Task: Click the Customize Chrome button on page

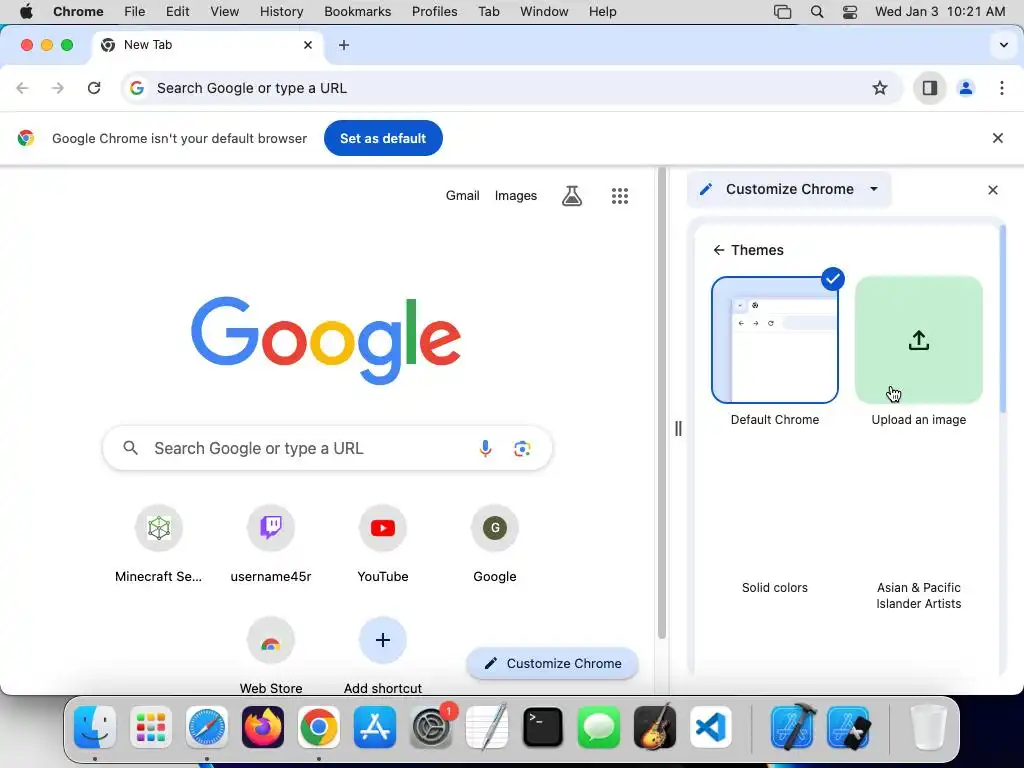Action: pyautogui.click(x=552, y=664)
